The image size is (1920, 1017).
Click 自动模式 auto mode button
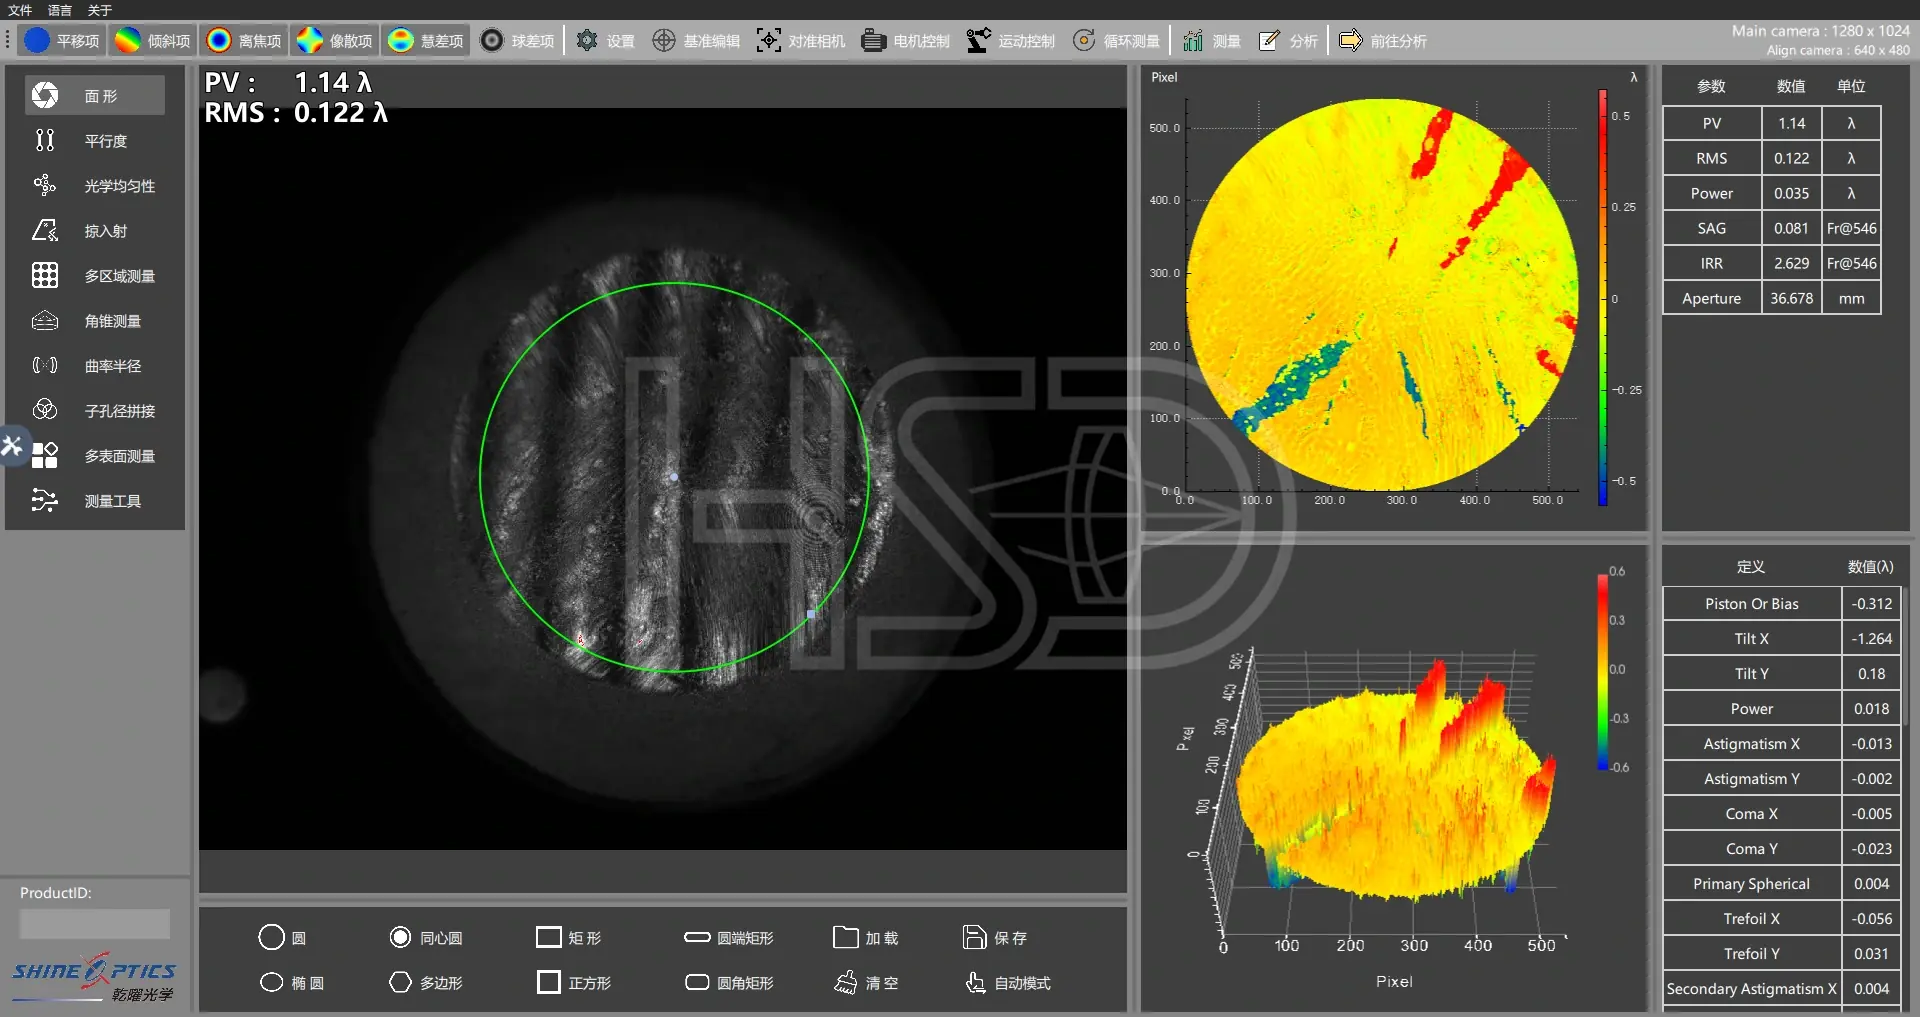[1008, 983]
